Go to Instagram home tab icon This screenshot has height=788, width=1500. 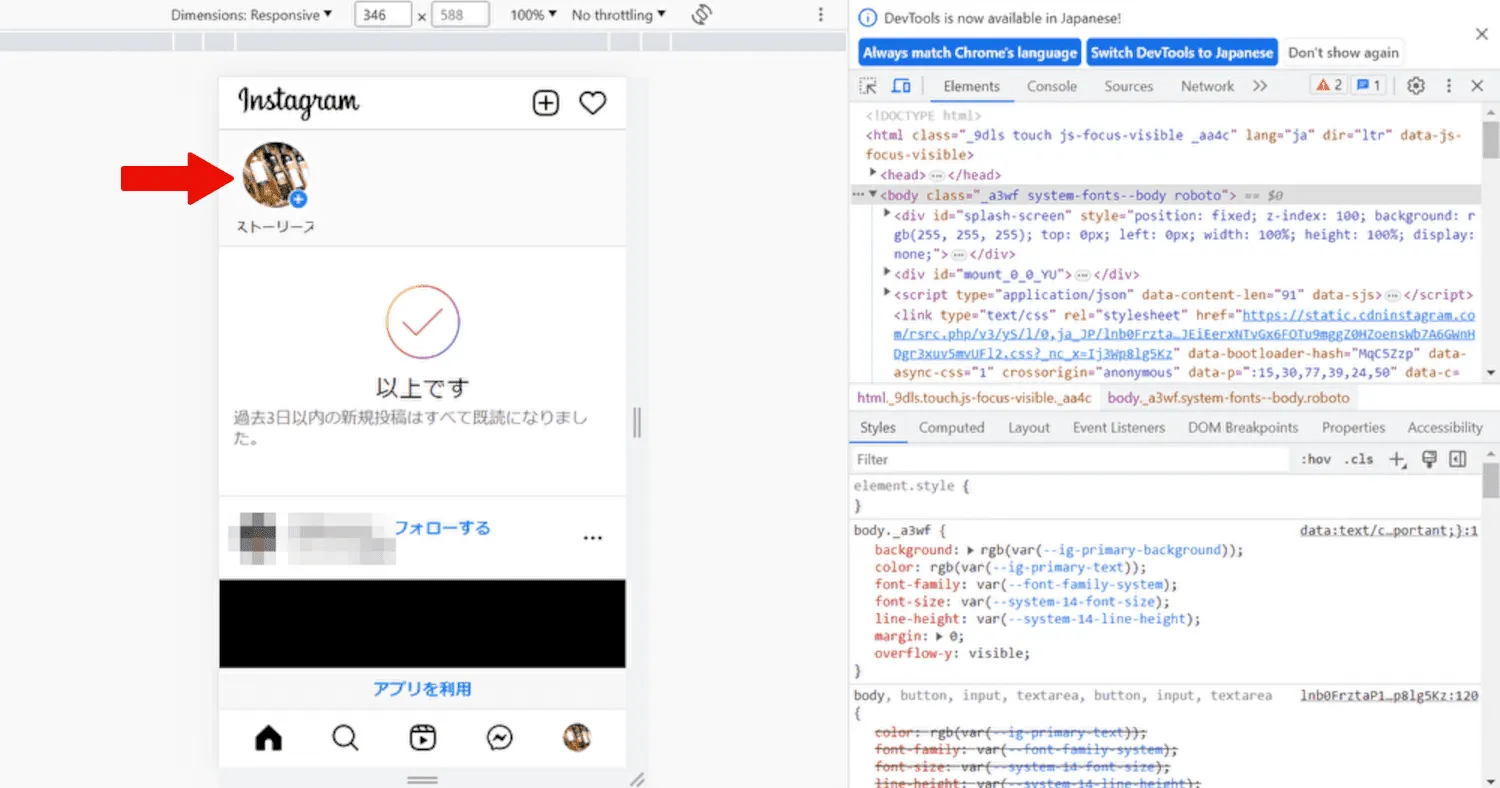pyautogui.click(x=269, y=738)
